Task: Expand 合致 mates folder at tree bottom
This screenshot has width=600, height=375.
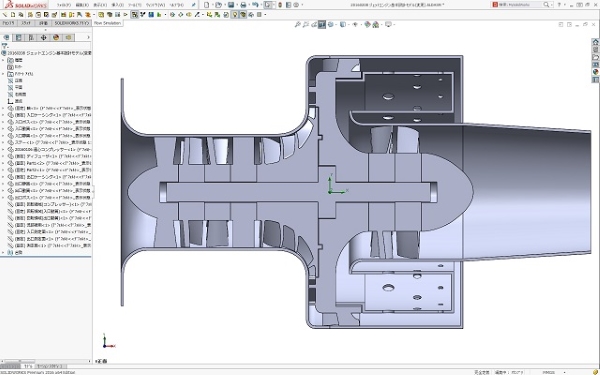Action: [x=3, y=253]
